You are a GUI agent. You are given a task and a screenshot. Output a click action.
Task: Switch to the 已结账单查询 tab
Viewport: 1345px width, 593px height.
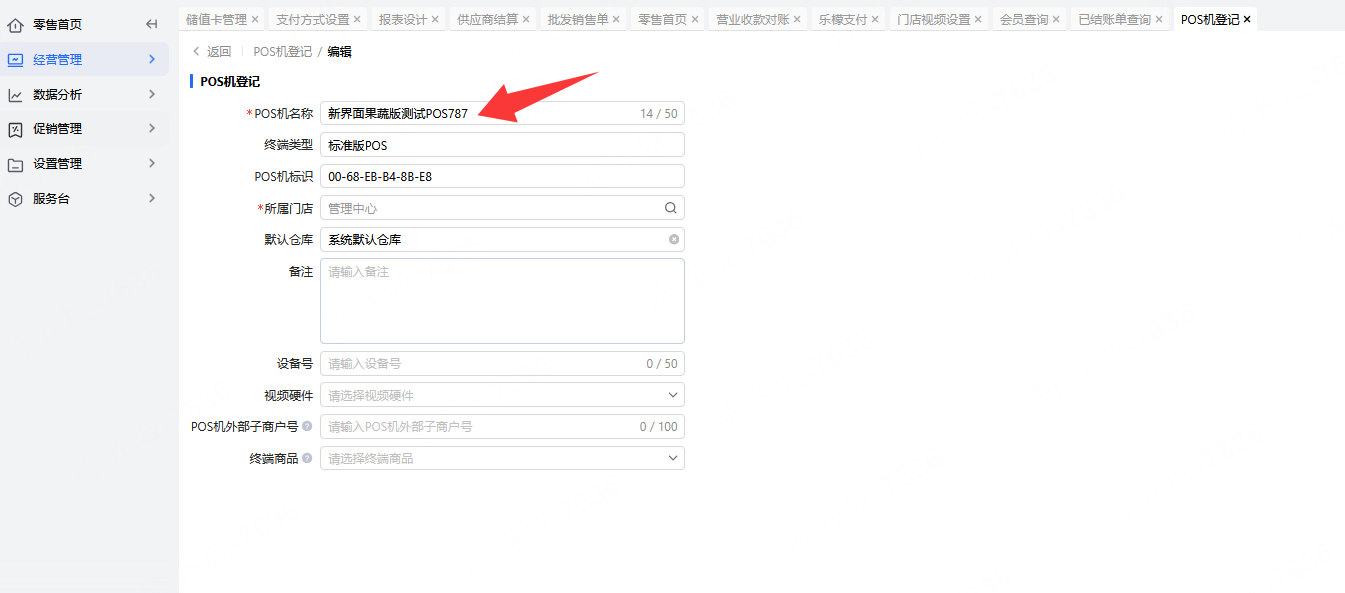pyautogui.click(x=1115, y=19)
